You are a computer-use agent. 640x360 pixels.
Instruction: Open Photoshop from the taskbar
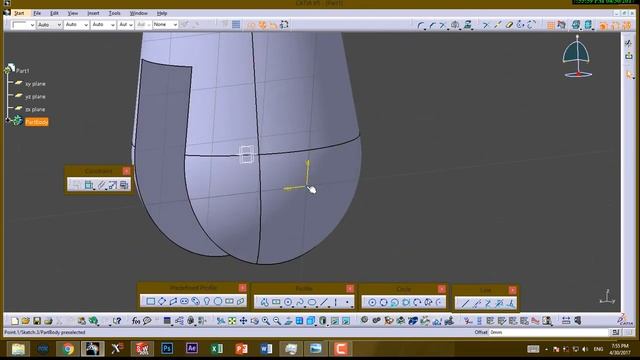click(167, 349)
